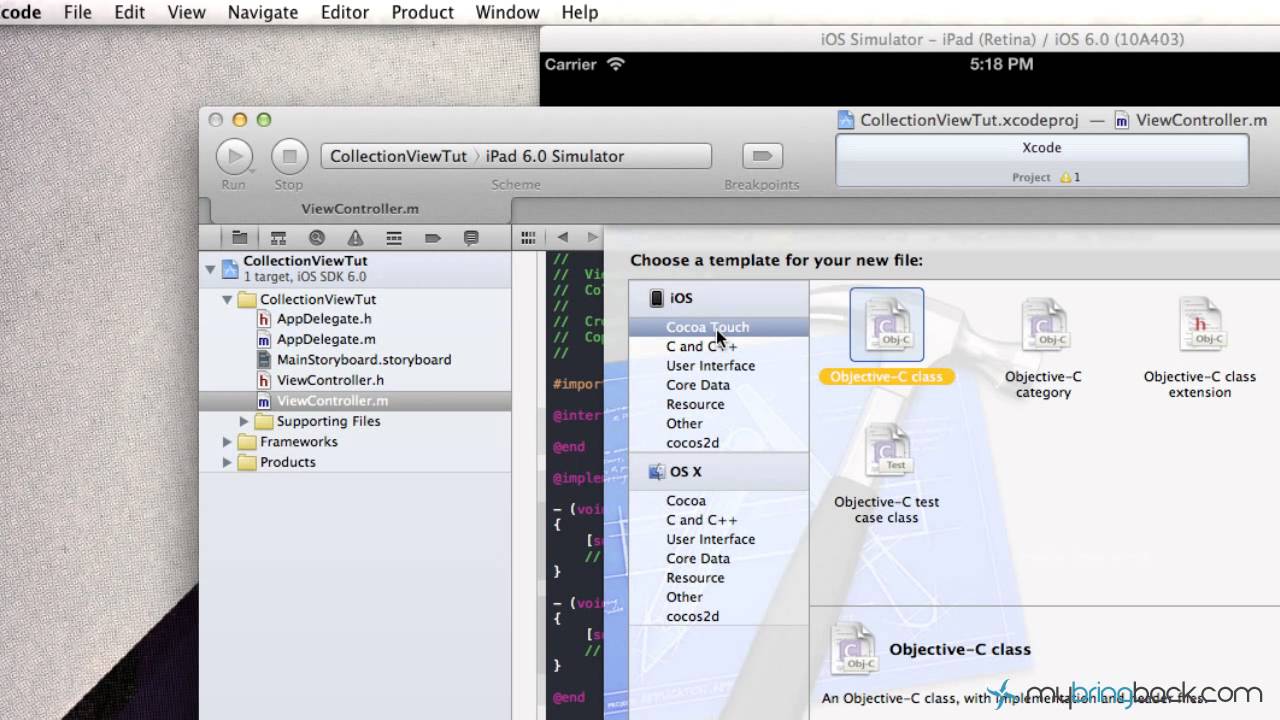Click the iOS section header
This screenshot has height=720, width=1280.
[718, 298]
